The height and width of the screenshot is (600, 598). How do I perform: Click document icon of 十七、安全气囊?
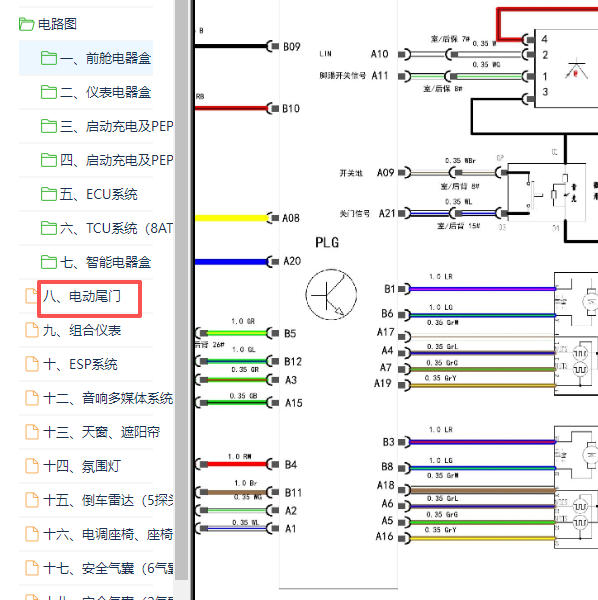point(32,568)
